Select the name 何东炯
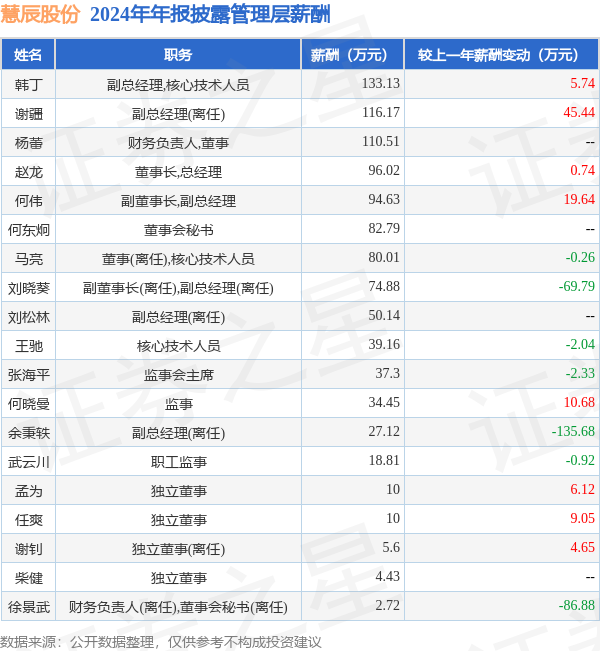600x651 pixels. coord(29,230)
